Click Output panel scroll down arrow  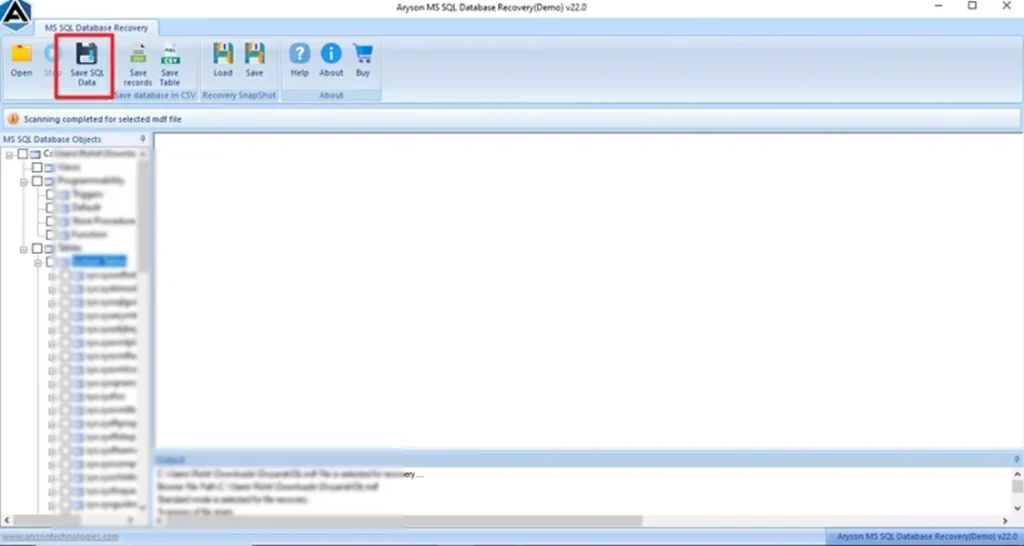[x=1017, y=507]
